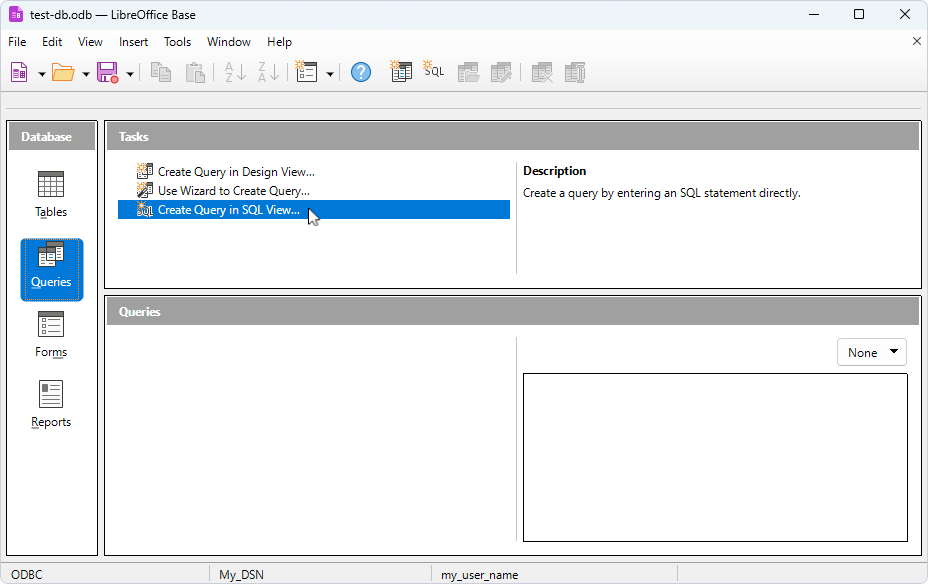
Task: Click my_user_name in status bar
Action: pyautogui.click(x=479, y=575)
